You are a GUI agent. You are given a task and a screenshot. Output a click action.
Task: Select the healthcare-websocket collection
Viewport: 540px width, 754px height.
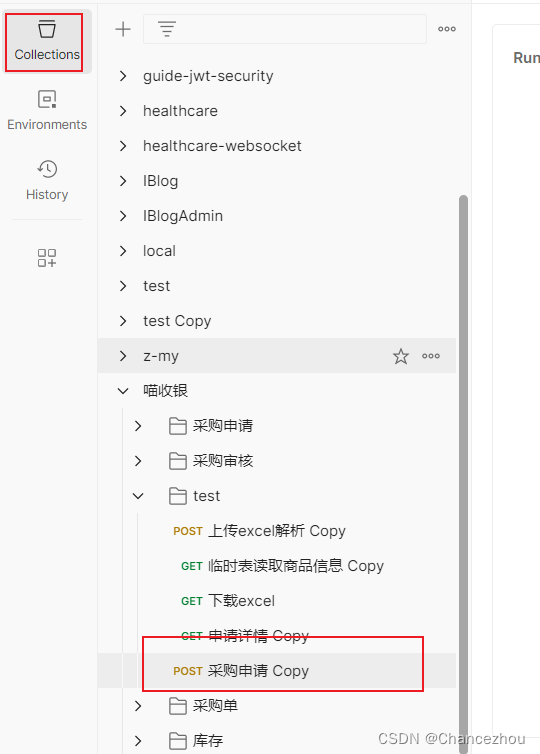click(x=277, y=146)
